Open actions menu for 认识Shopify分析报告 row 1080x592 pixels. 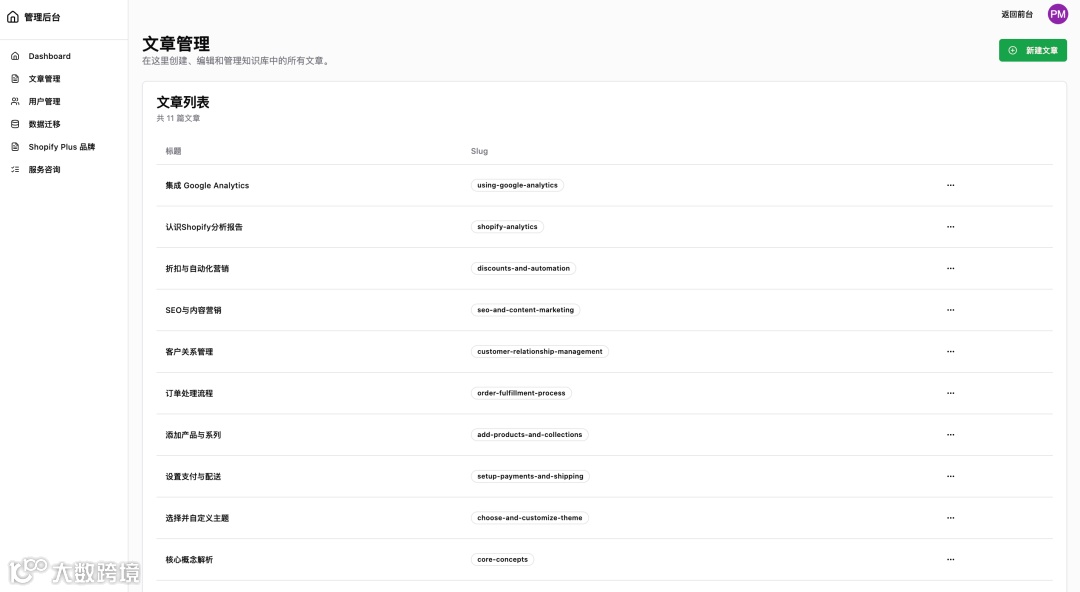951,227
